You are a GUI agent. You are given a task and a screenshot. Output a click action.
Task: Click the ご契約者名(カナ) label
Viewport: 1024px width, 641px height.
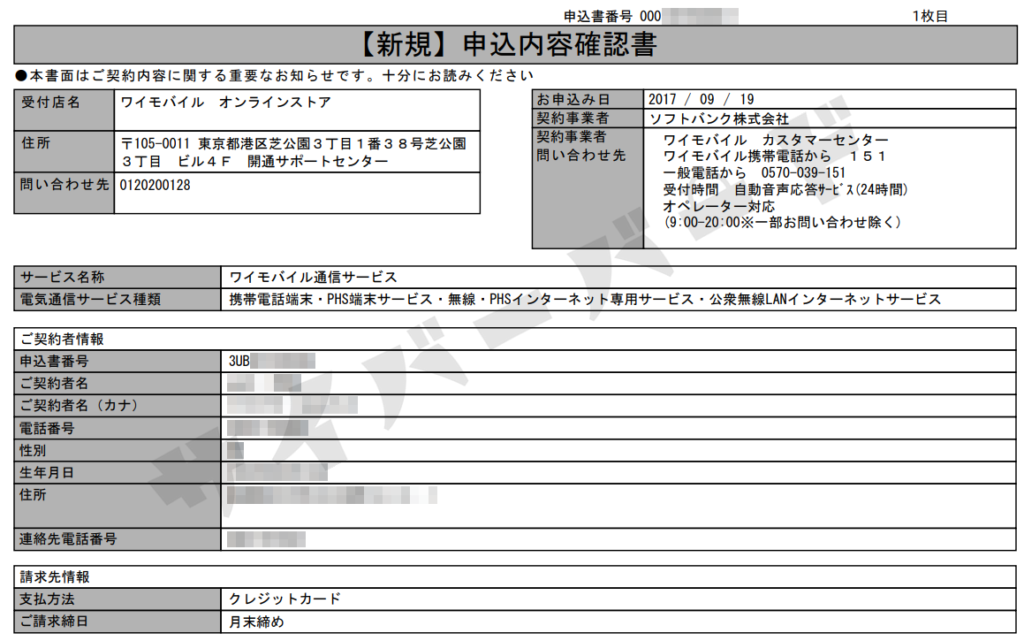pos(79,405)
